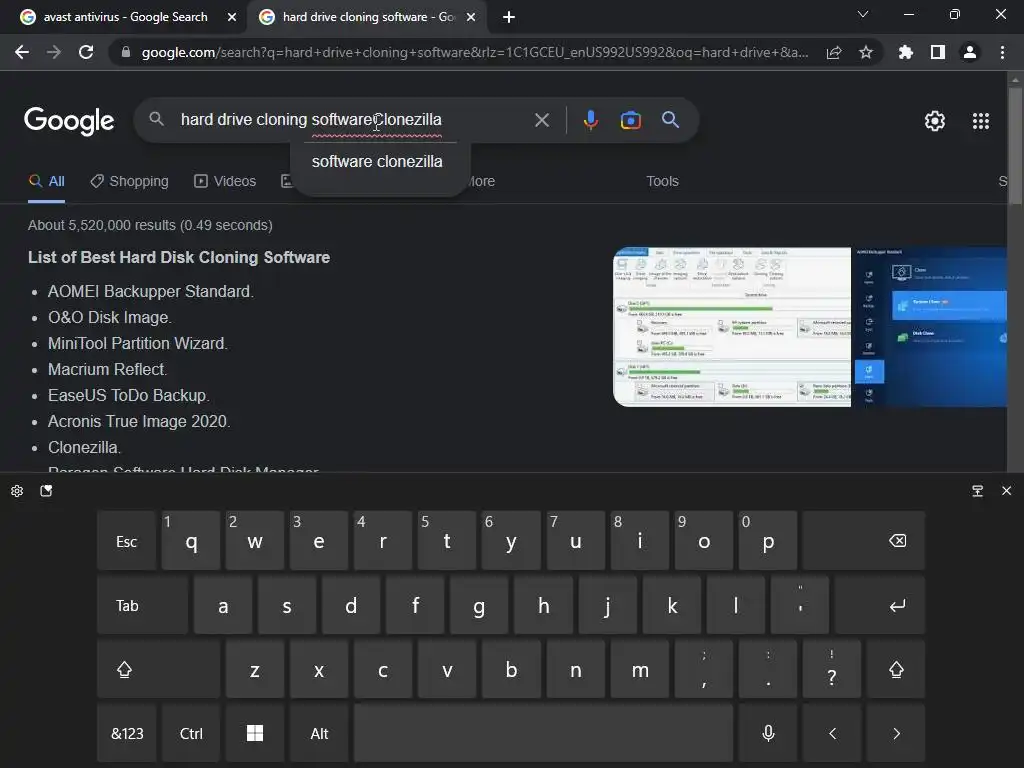Tap the right arrow key
Viewport: 1024px width, 768px height.
(896, 734)
